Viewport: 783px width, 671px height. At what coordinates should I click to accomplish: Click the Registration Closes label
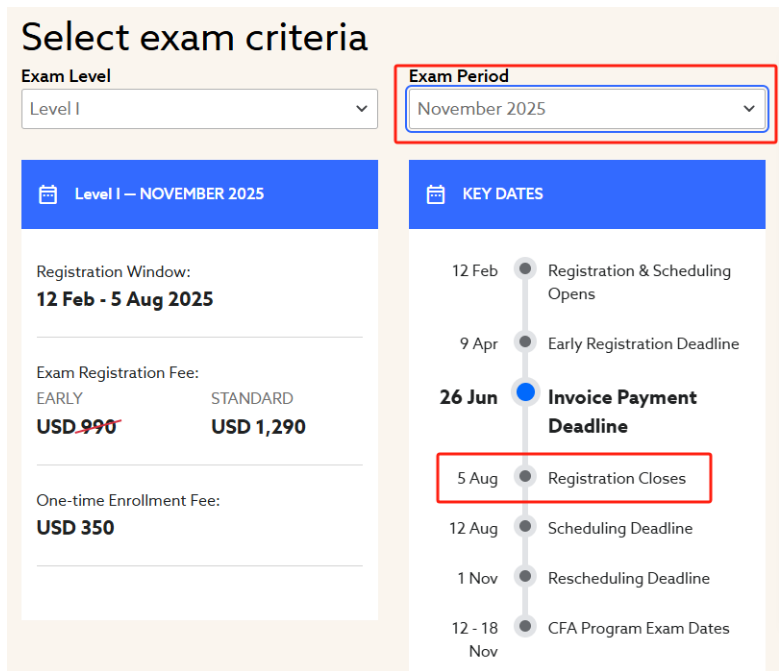pos(617,478)
